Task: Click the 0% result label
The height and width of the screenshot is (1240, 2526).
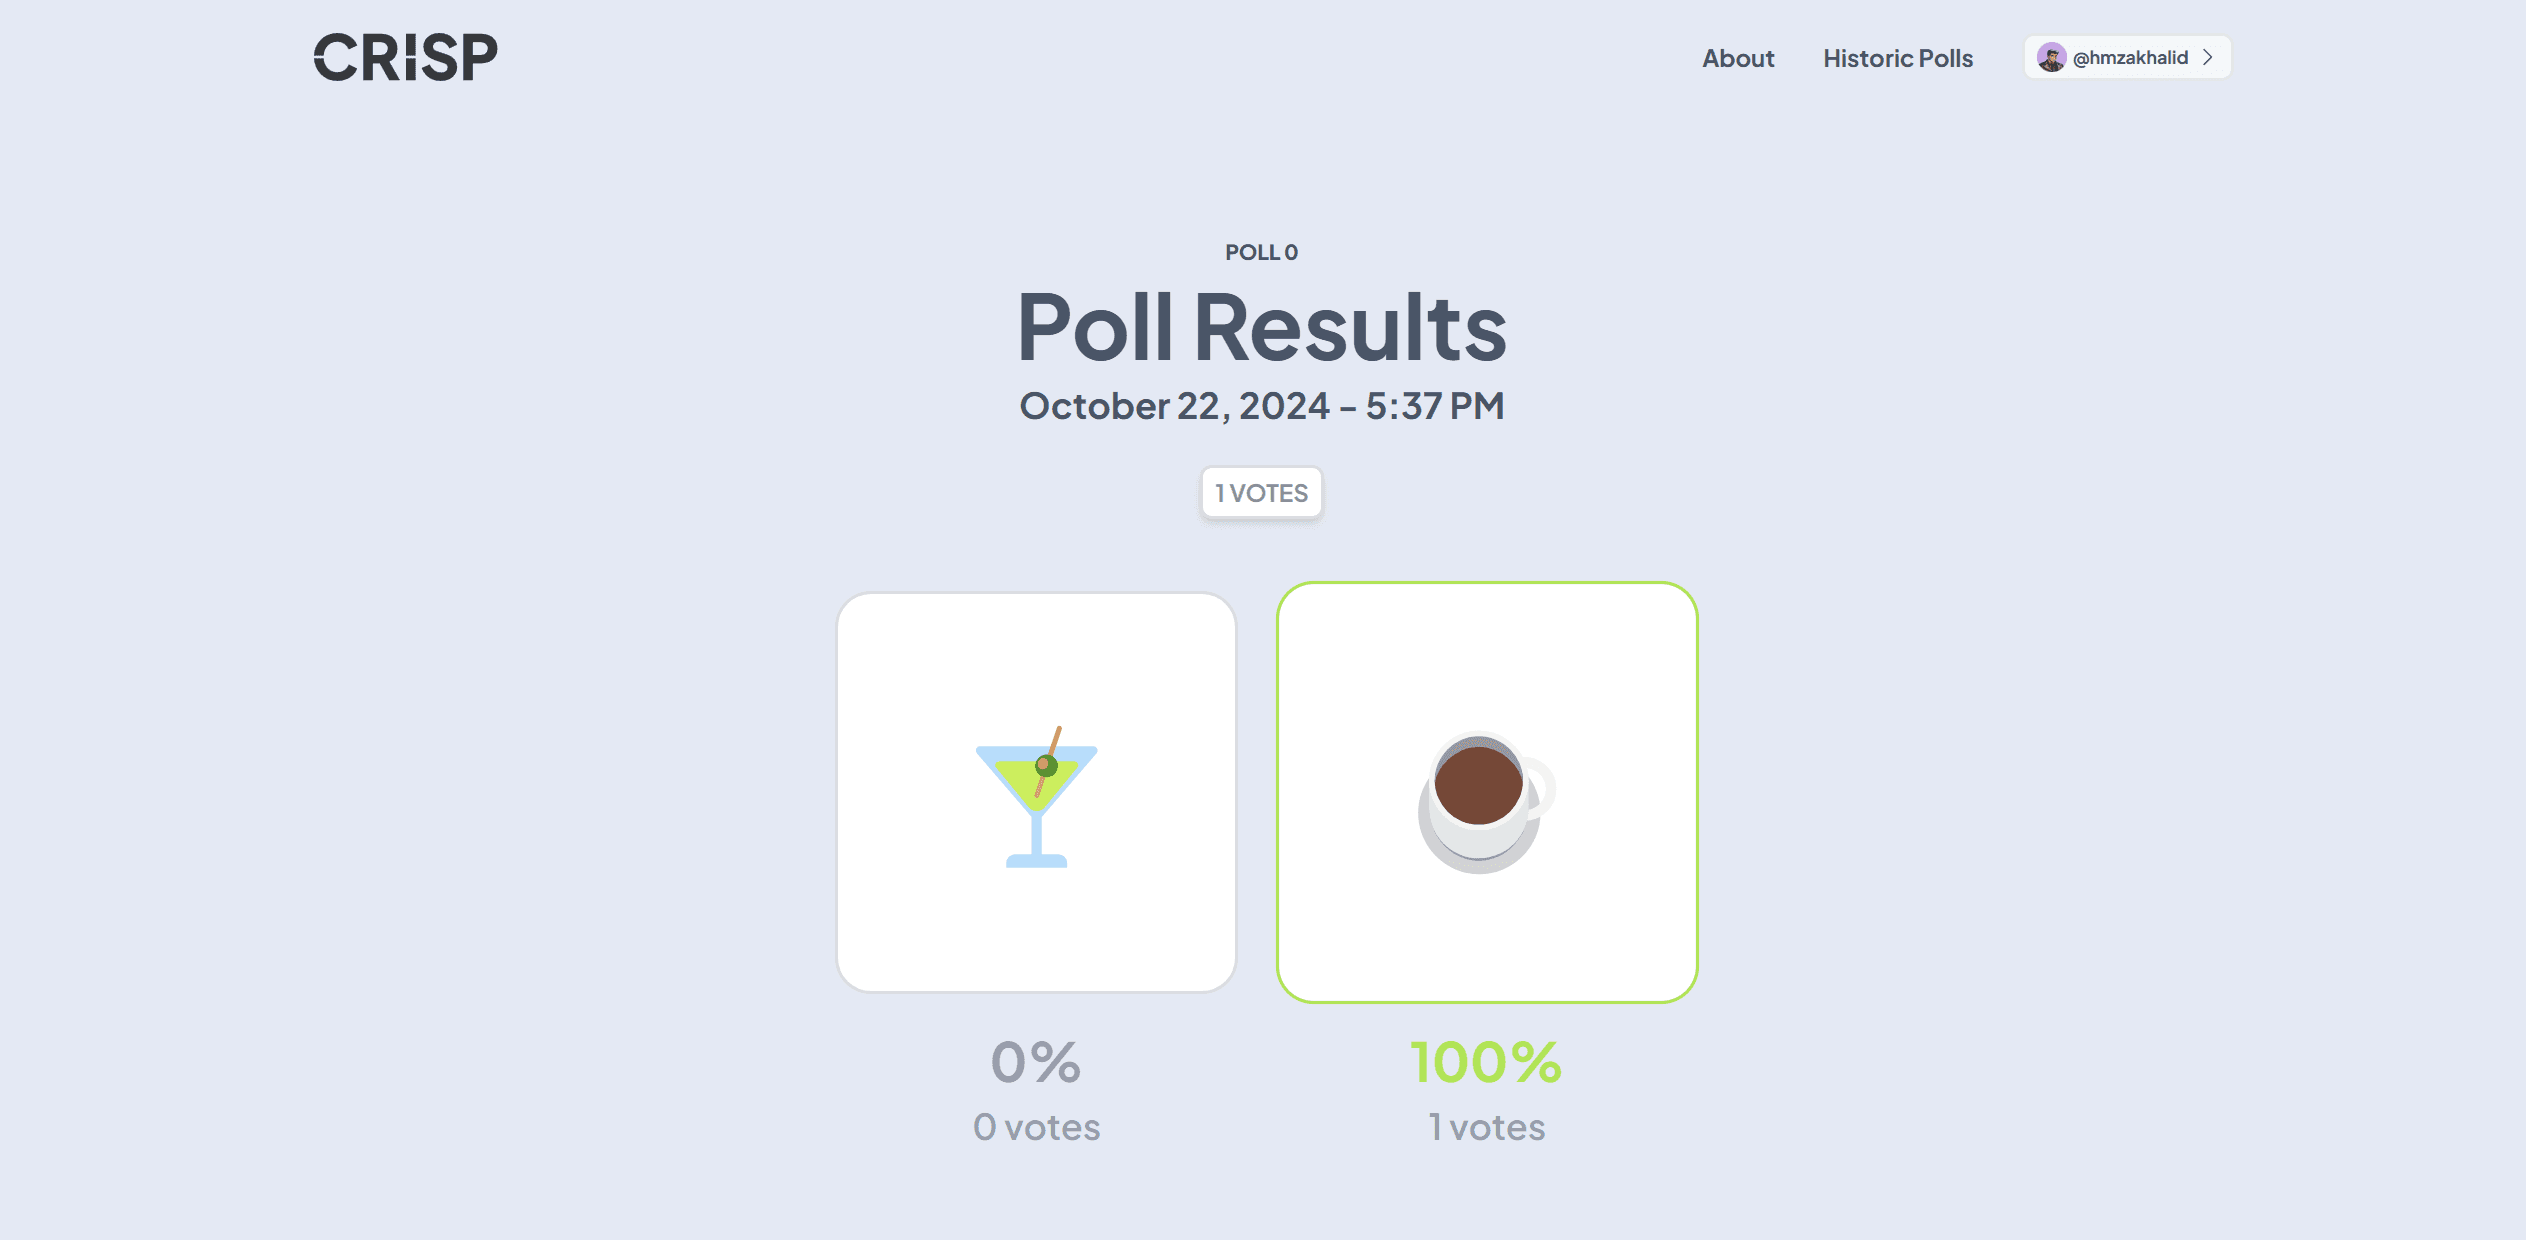Action: click(1035, 1063)
